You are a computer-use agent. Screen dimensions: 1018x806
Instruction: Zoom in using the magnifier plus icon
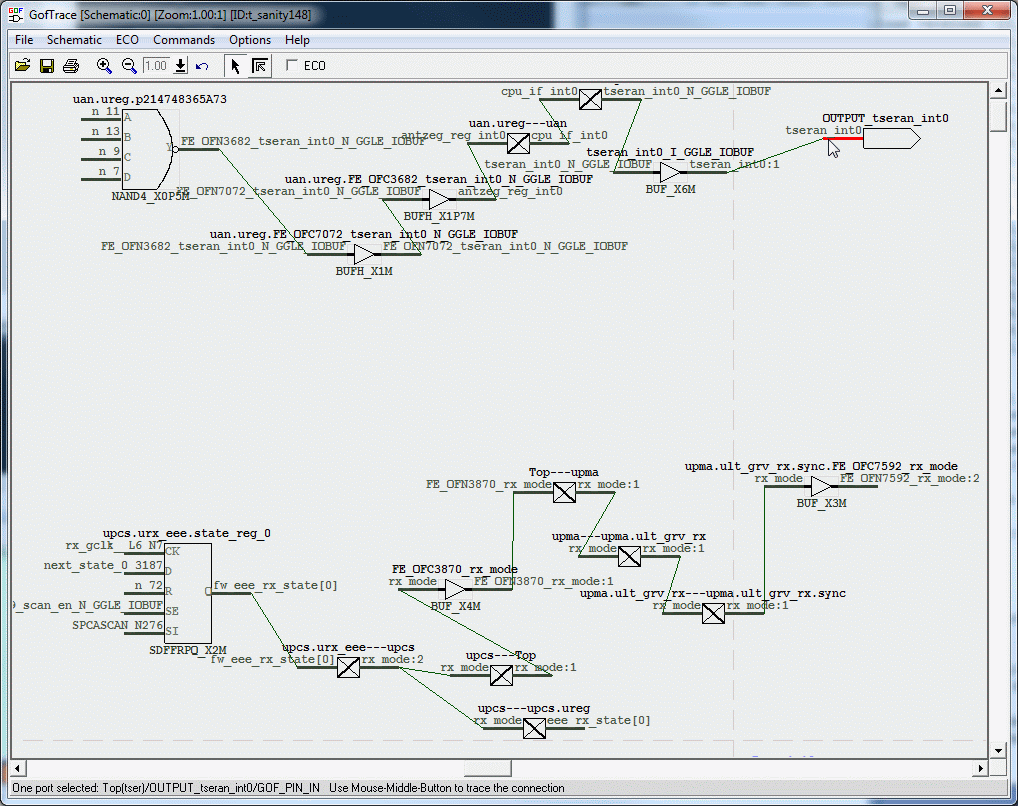coord(104,66)
